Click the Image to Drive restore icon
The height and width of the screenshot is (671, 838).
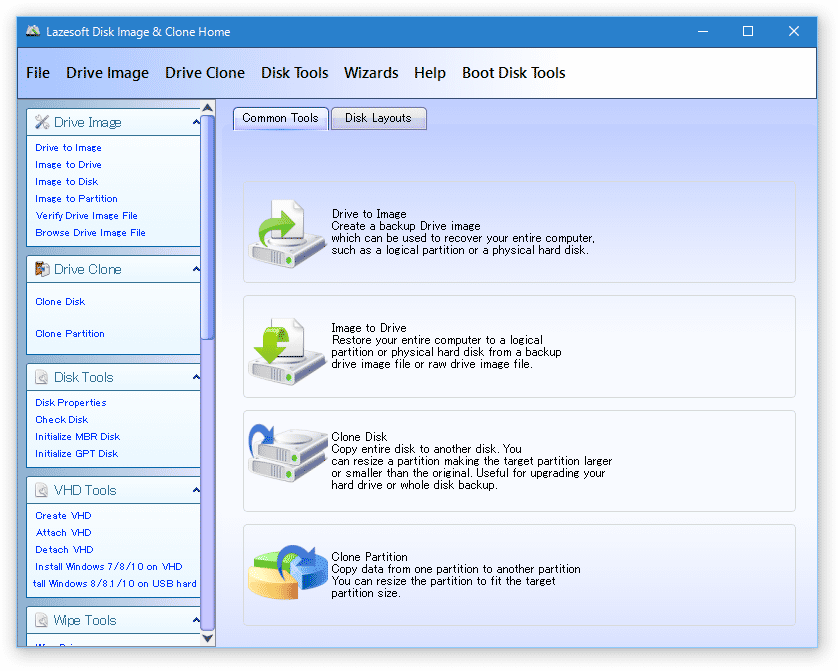(x=287, y=351)
